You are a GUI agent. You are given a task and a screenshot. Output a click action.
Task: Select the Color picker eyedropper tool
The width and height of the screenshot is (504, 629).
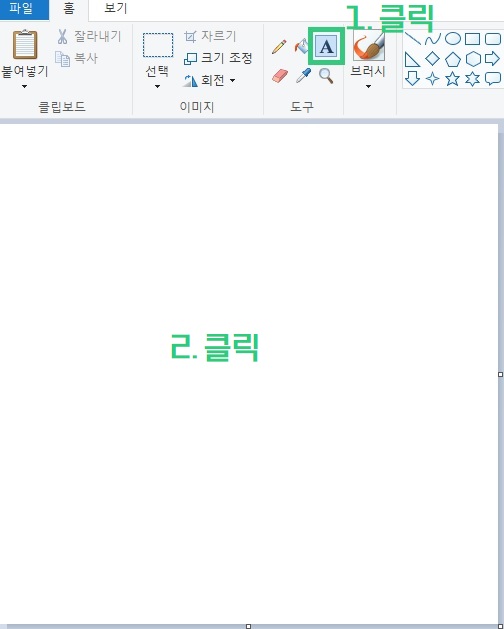(x=303, y=75)
